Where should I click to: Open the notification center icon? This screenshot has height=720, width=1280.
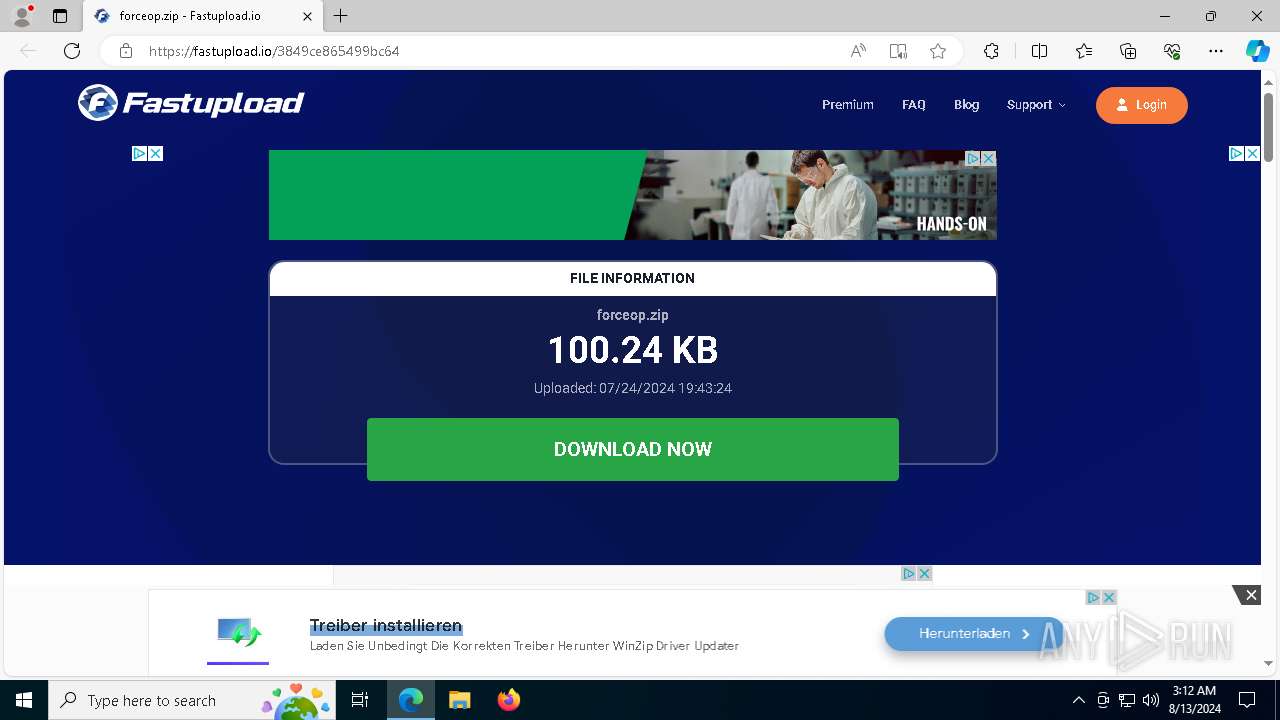[1247, 700]
